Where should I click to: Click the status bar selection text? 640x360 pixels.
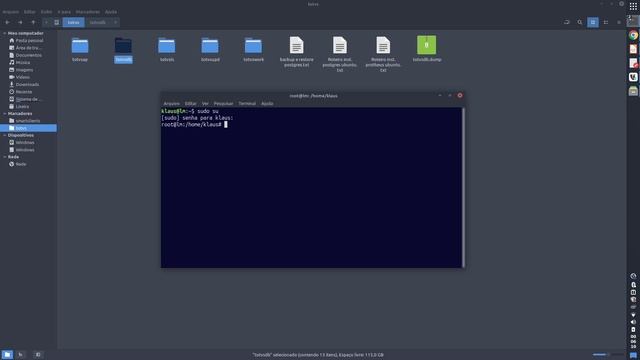click(x=318, y=355)
